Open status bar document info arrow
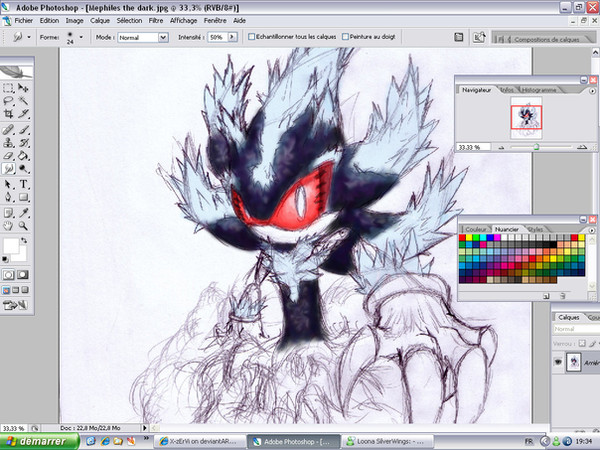The width and height of the screenshot is (600, 450). coord(145,428)
